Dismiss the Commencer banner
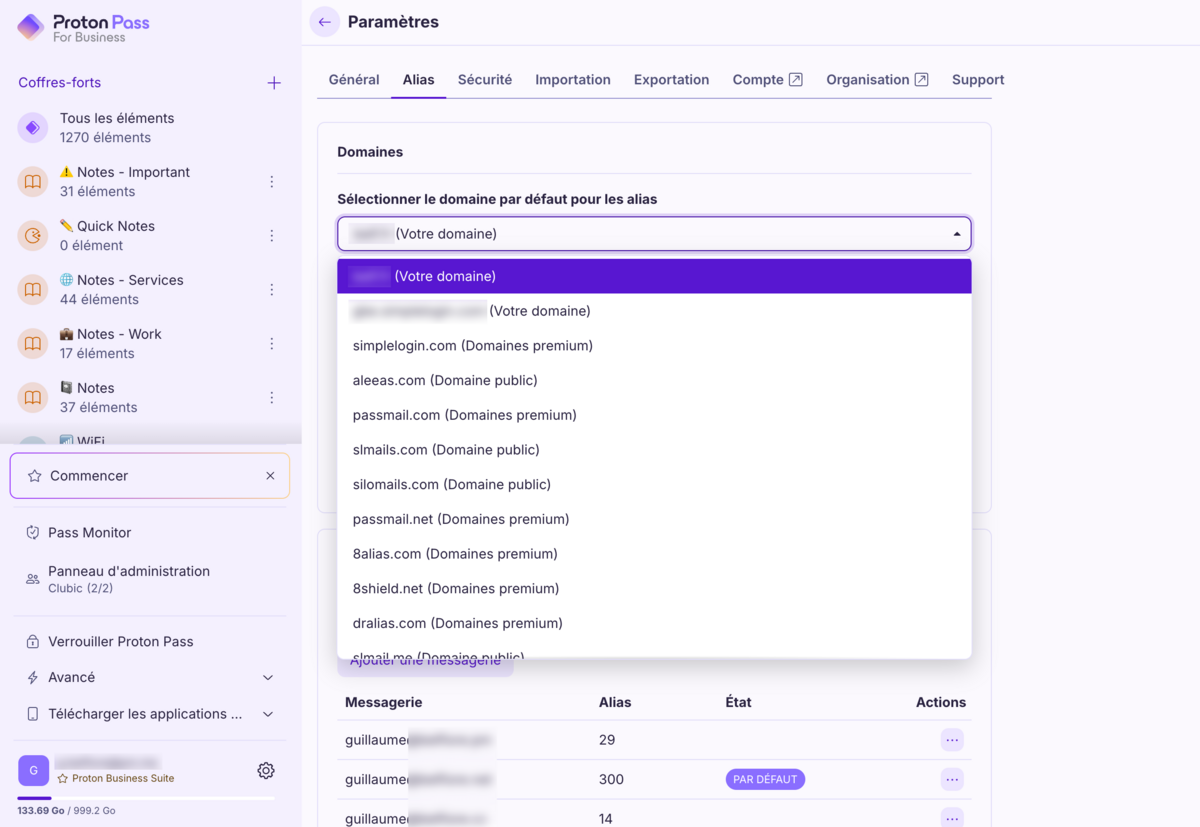This screenshot has width=1200, height=827. [x=270, y=476]
